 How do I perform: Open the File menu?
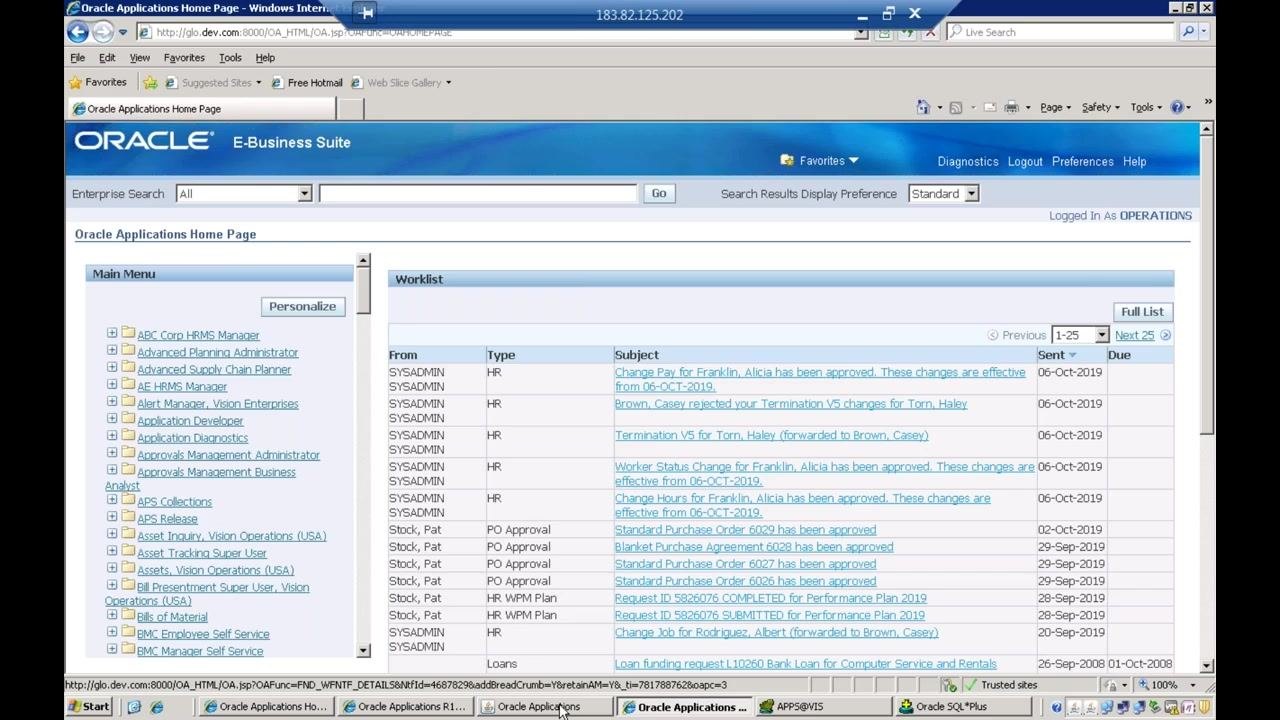(77, 58)
